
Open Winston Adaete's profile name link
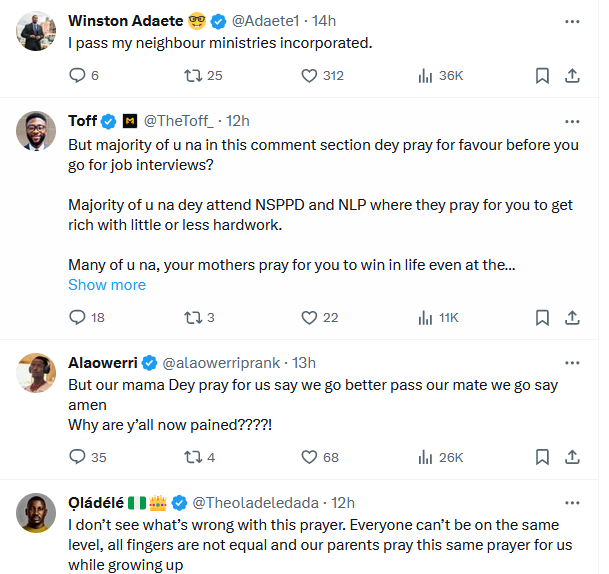coord(124,21)
